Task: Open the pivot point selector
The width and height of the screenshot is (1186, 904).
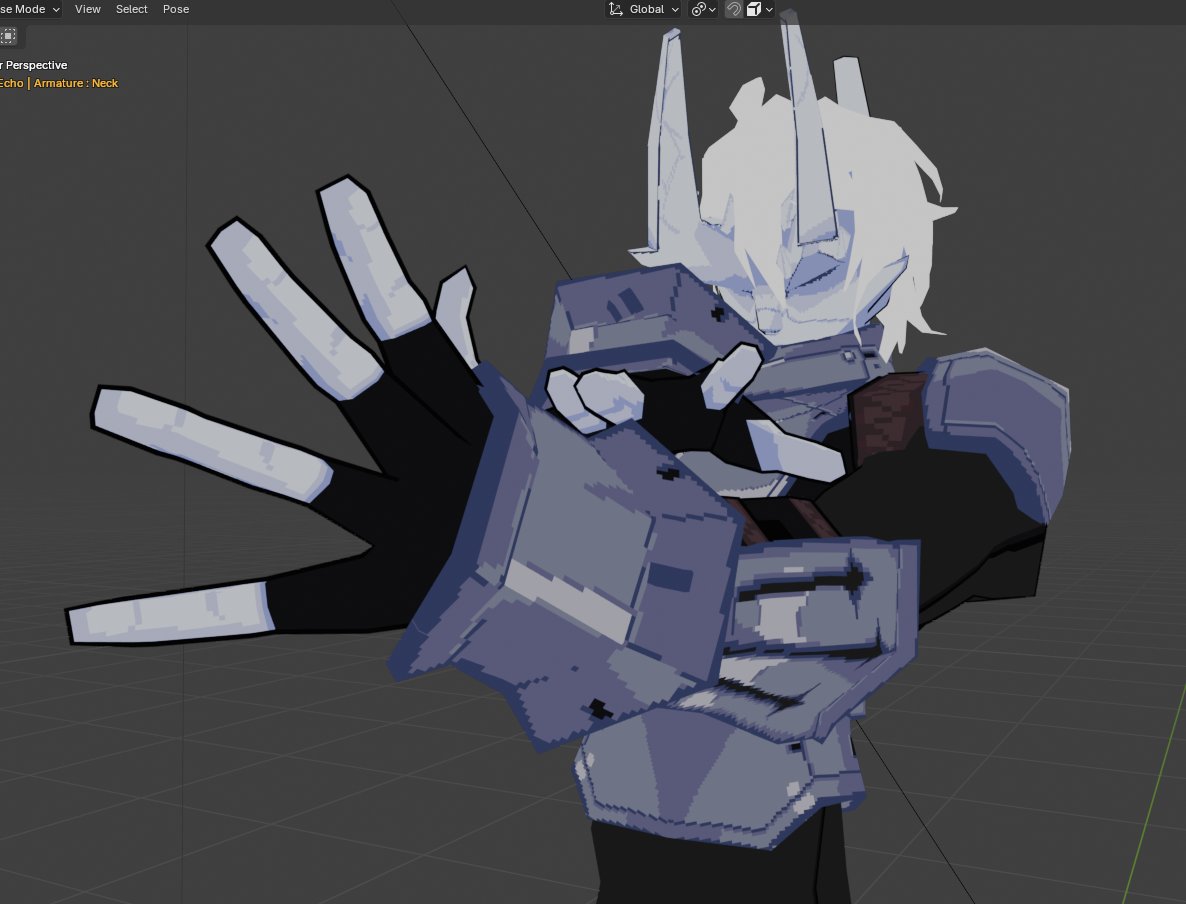Action: (703, 9)
